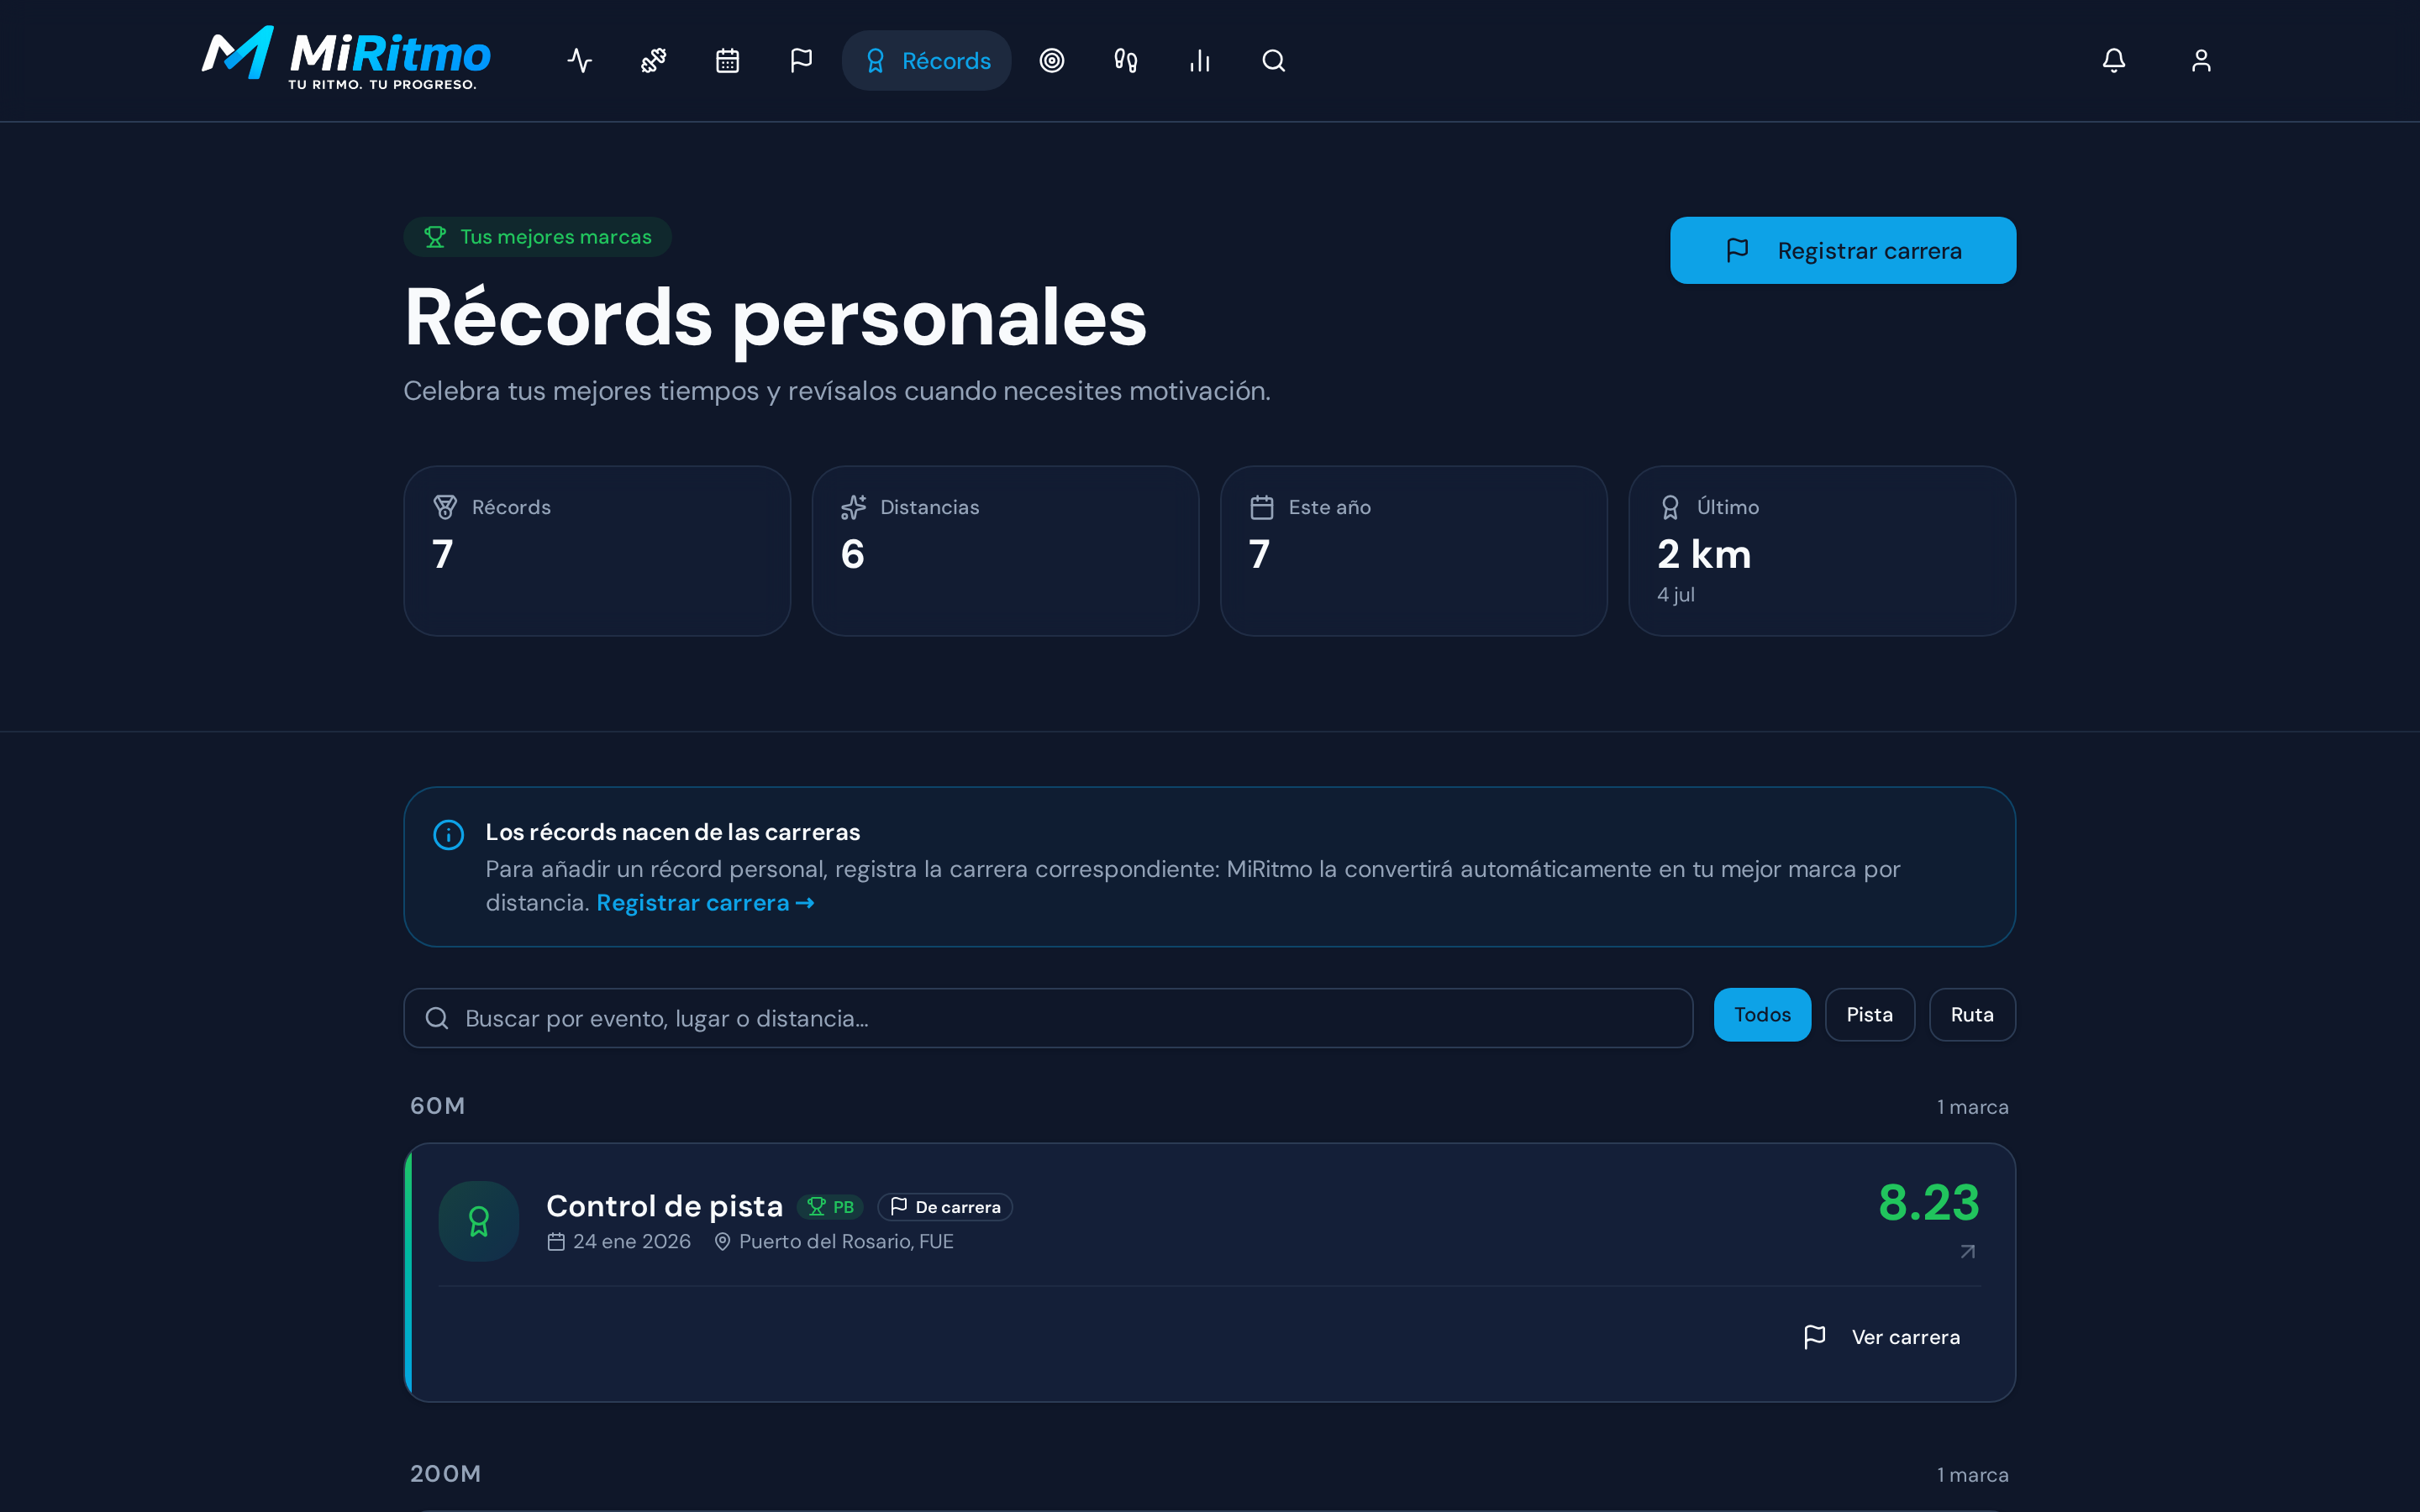The height and width of the screenshot is (1512, 2420).
Task: Click the '2 km' Último value
Action: point(1704,554)
